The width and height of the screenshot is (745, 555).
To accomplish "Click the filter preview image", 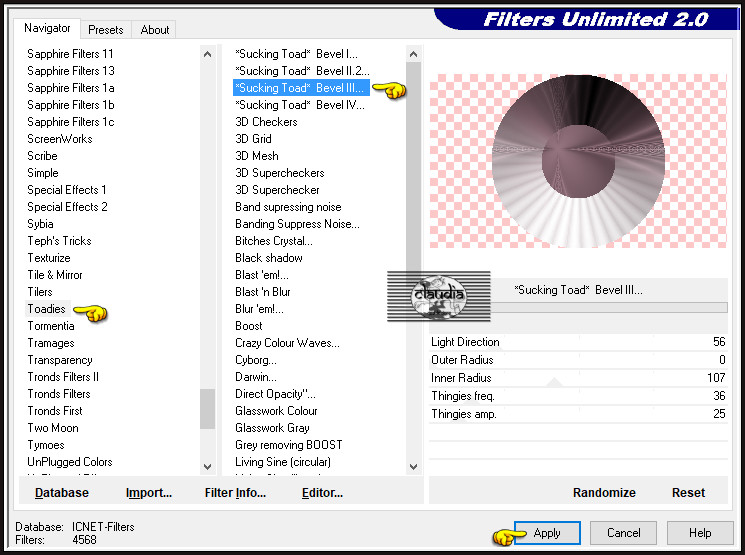I will click(578, 161).
